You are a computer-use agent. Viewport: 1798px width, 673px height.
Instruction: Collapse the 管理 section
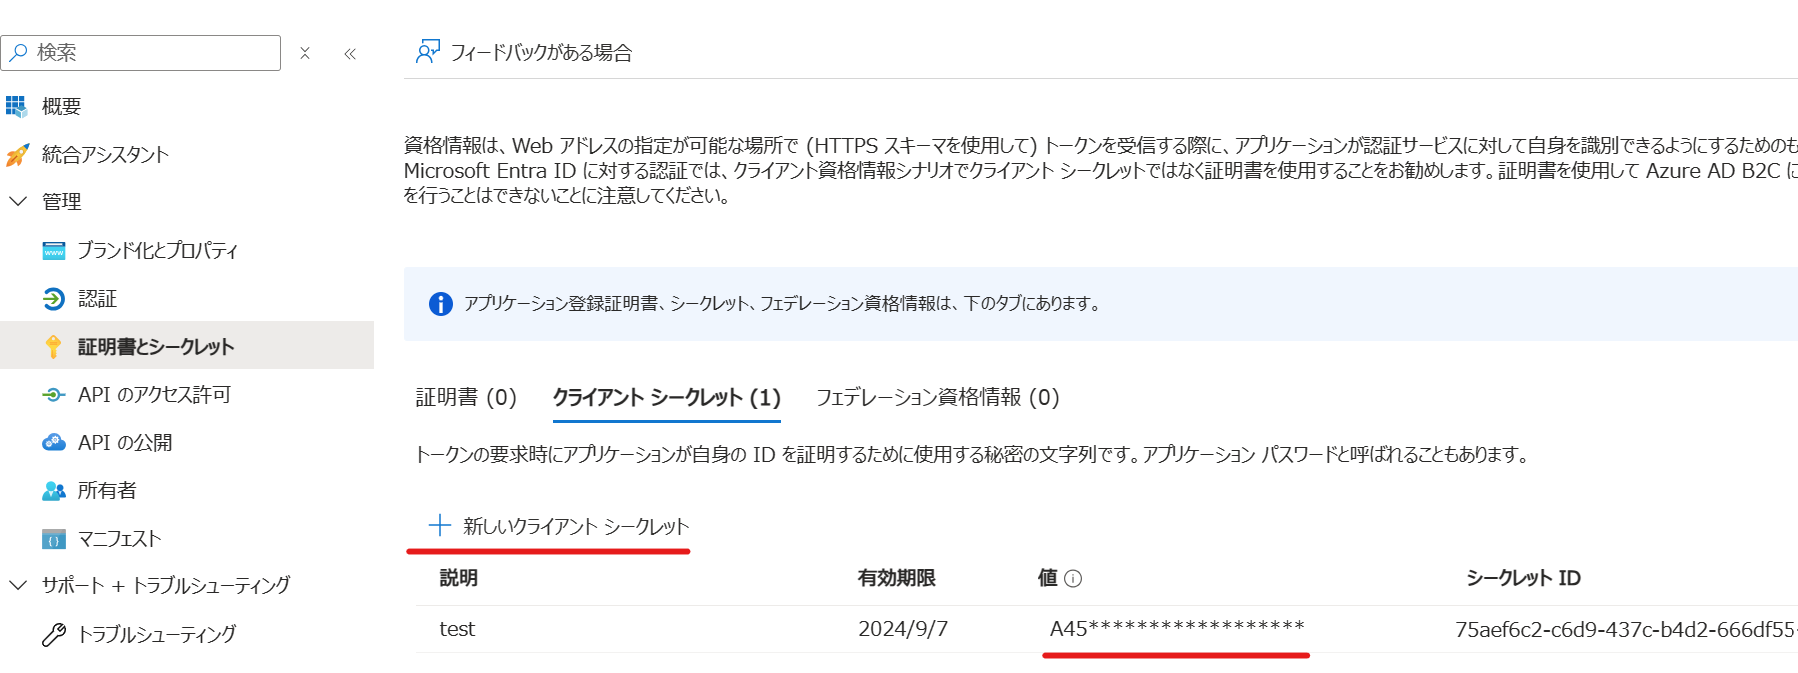[x=18, y=201]
